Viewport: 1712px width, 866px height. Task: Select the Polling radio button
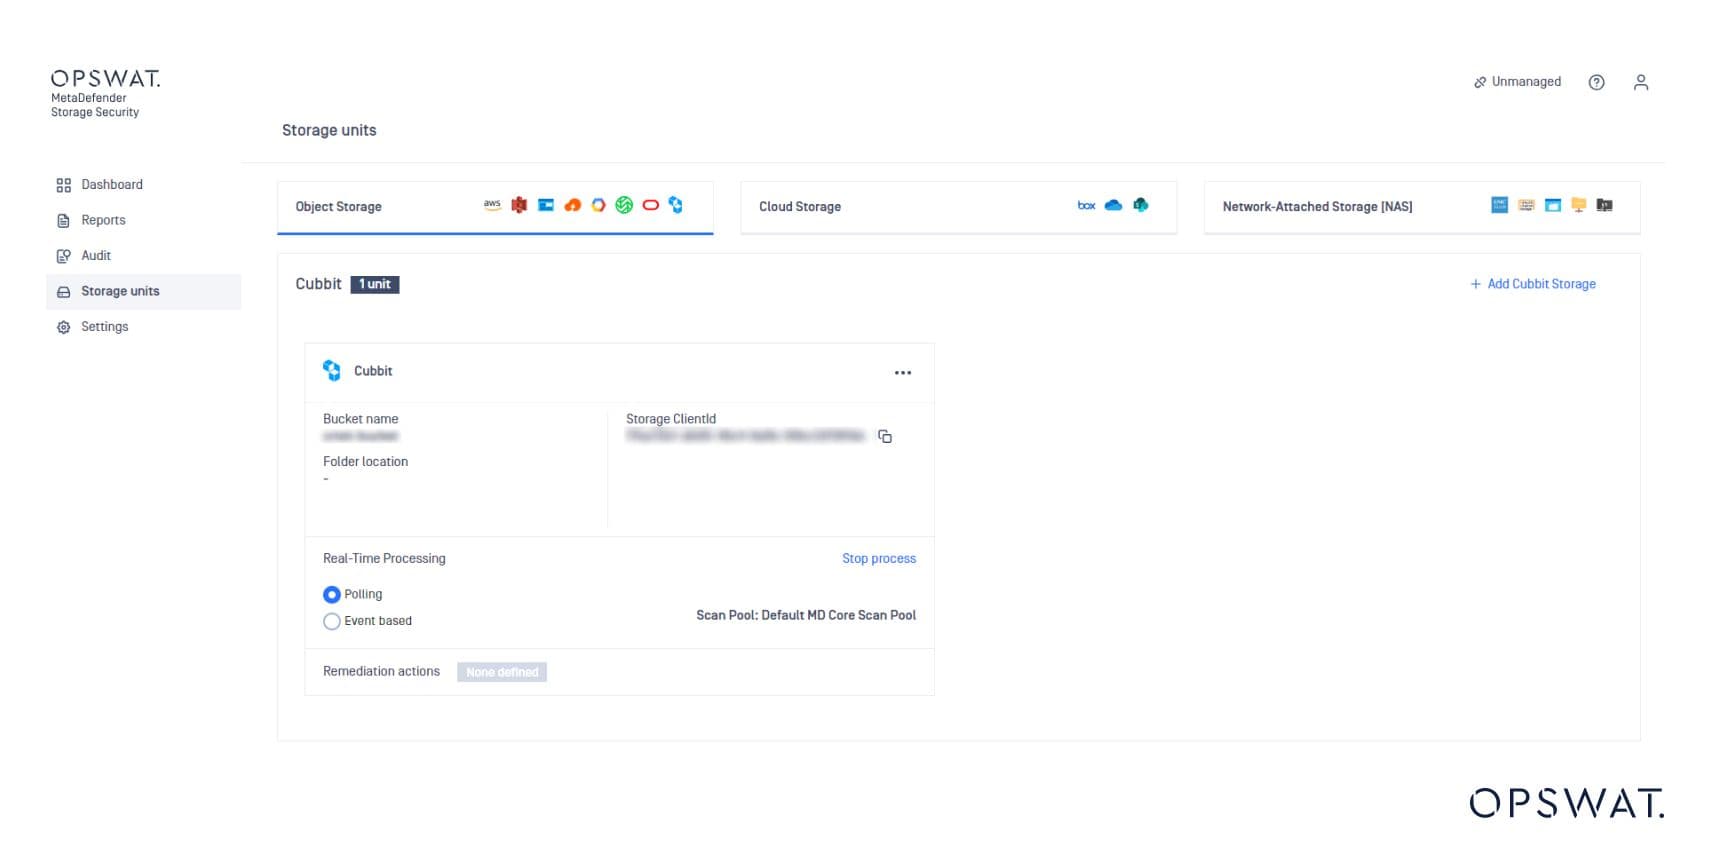tap(332, 595)
